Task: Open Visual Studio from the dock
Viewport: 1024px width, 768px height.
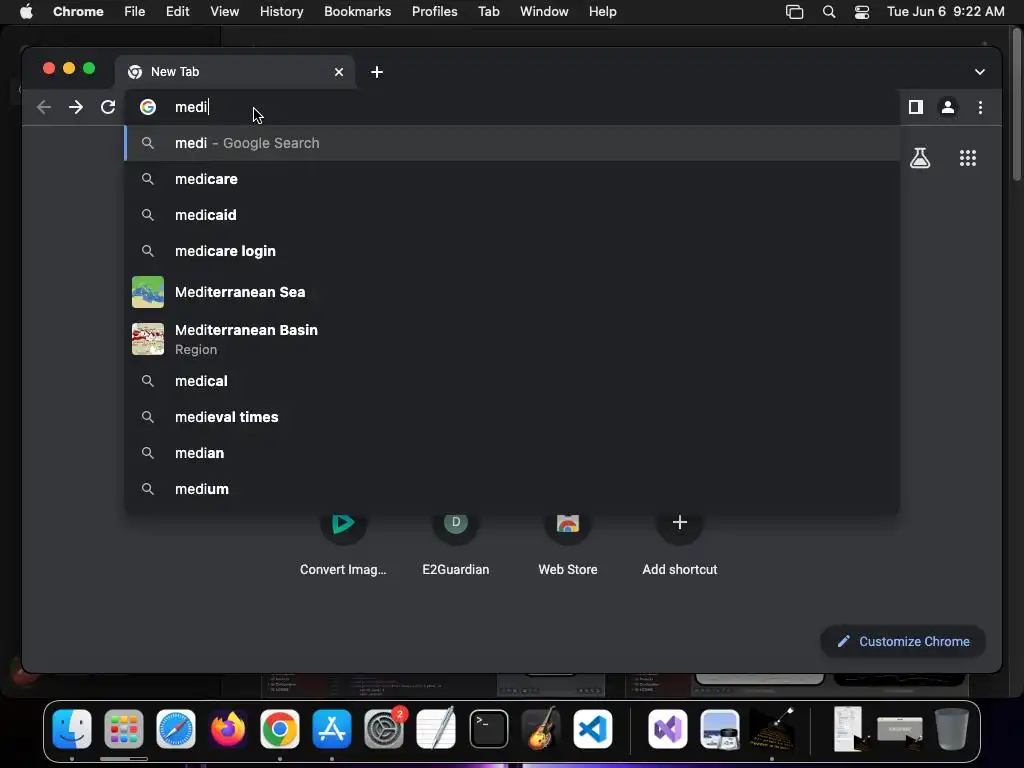Action: click(x=667, y=728)
